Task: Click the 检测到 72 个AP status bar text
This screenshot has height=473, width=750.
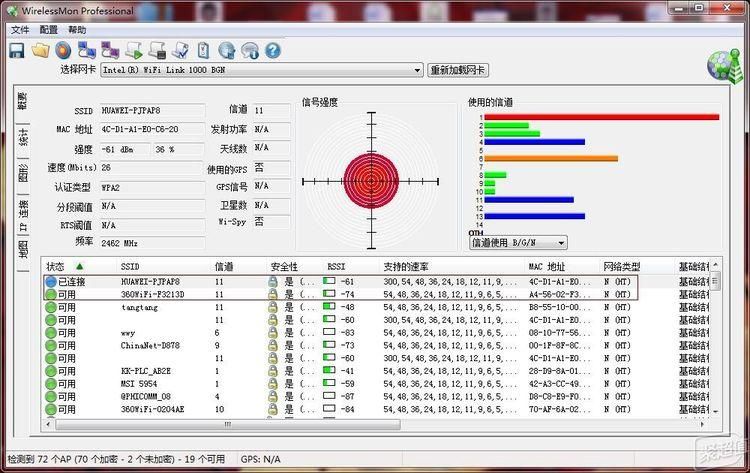Action: click(x=116, y=459)
